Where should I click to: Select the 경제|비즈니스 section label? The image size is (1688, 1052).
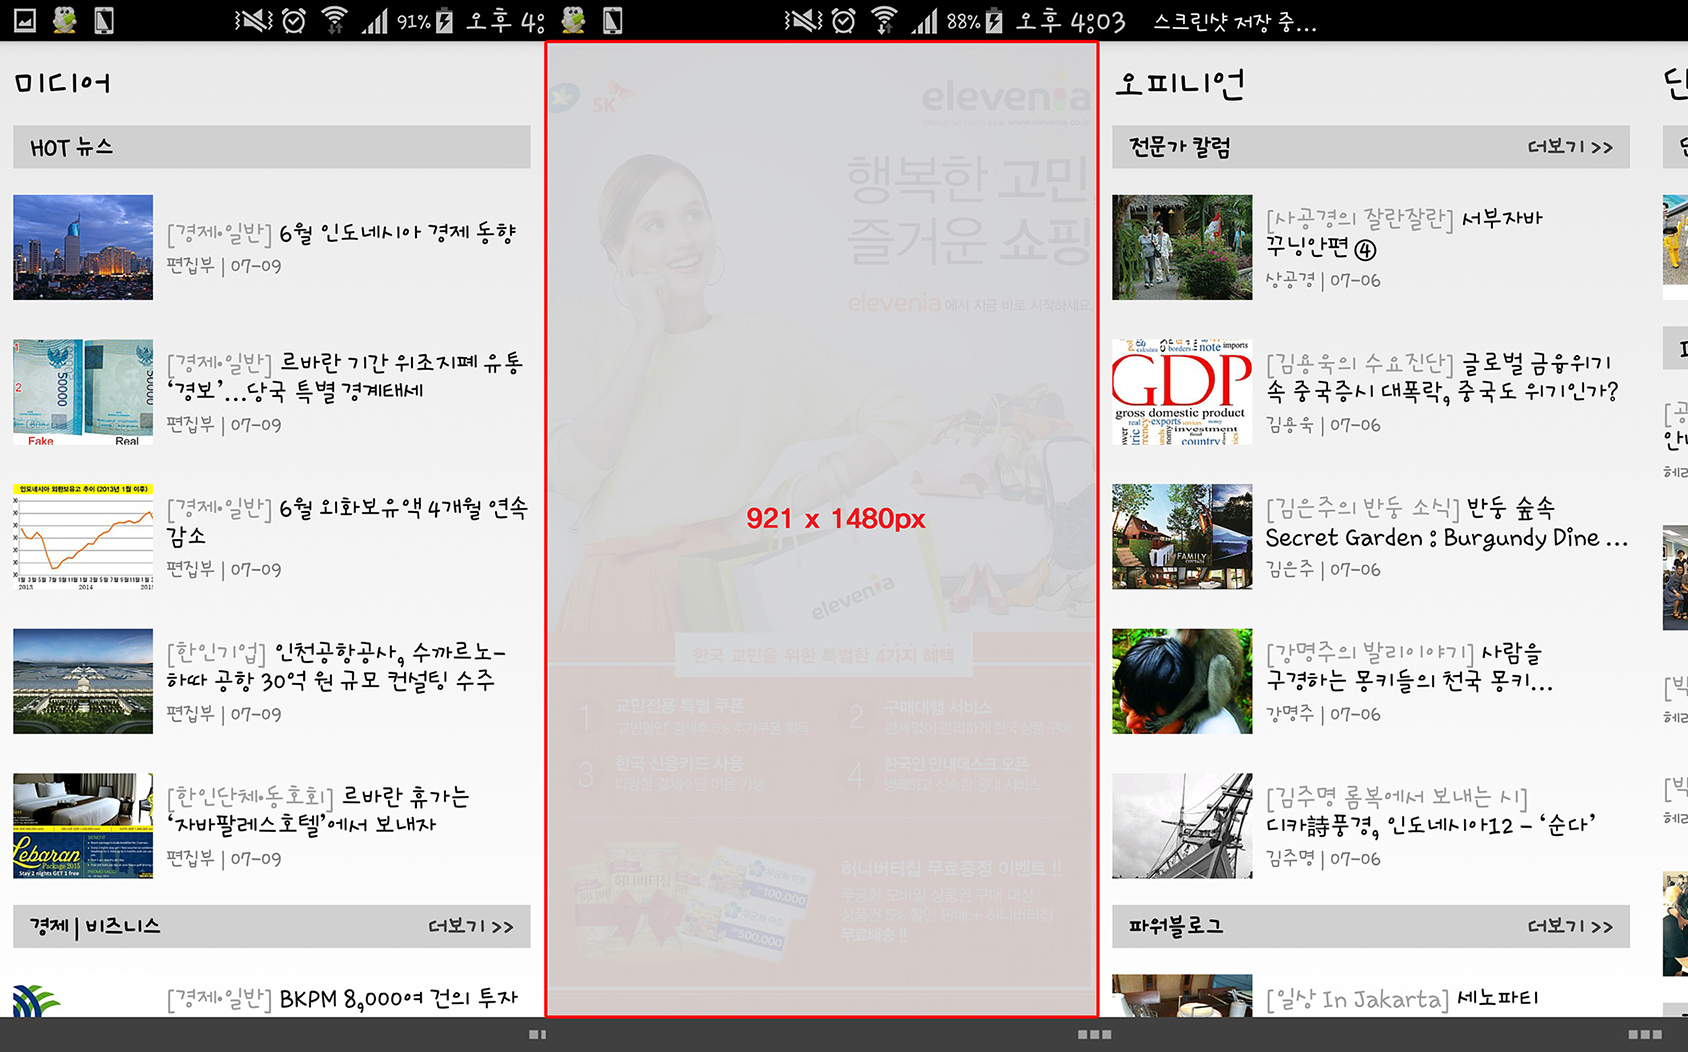95,926
